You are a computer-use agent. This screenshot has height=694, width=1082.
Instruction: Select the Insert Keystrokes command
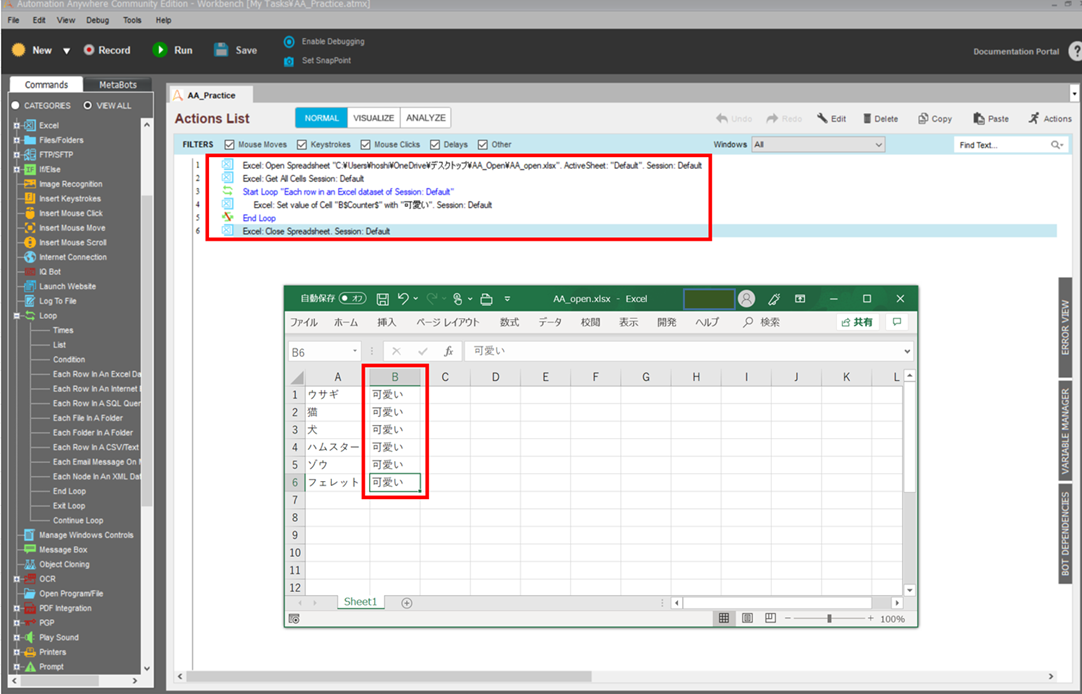69,199
